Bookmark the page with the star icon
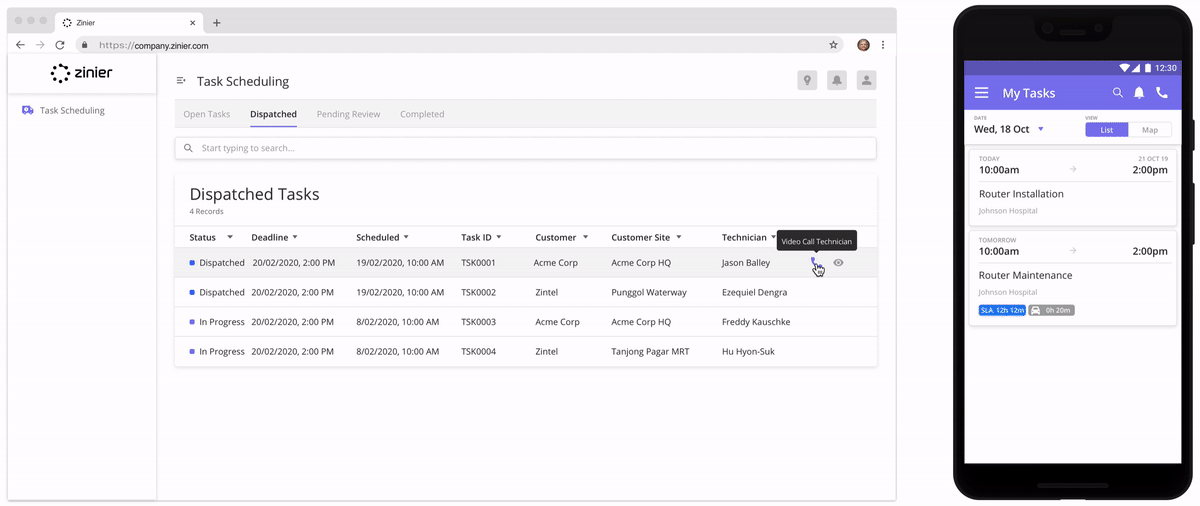Screen dimensions: 1200x506 point(833,45)
